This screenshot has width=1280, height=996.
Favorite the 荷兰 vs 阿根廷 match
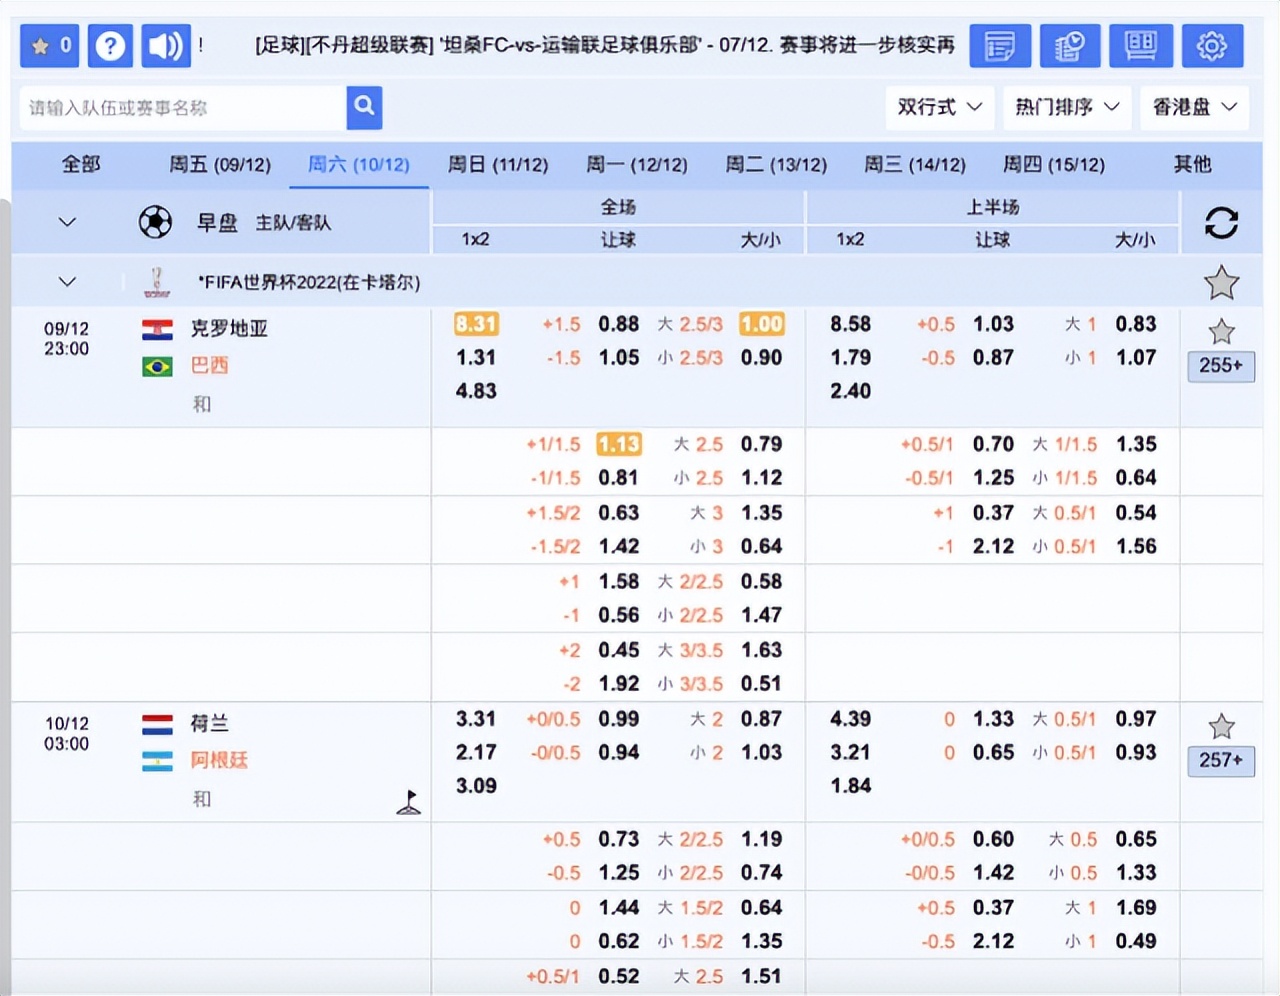[1221, 725]
